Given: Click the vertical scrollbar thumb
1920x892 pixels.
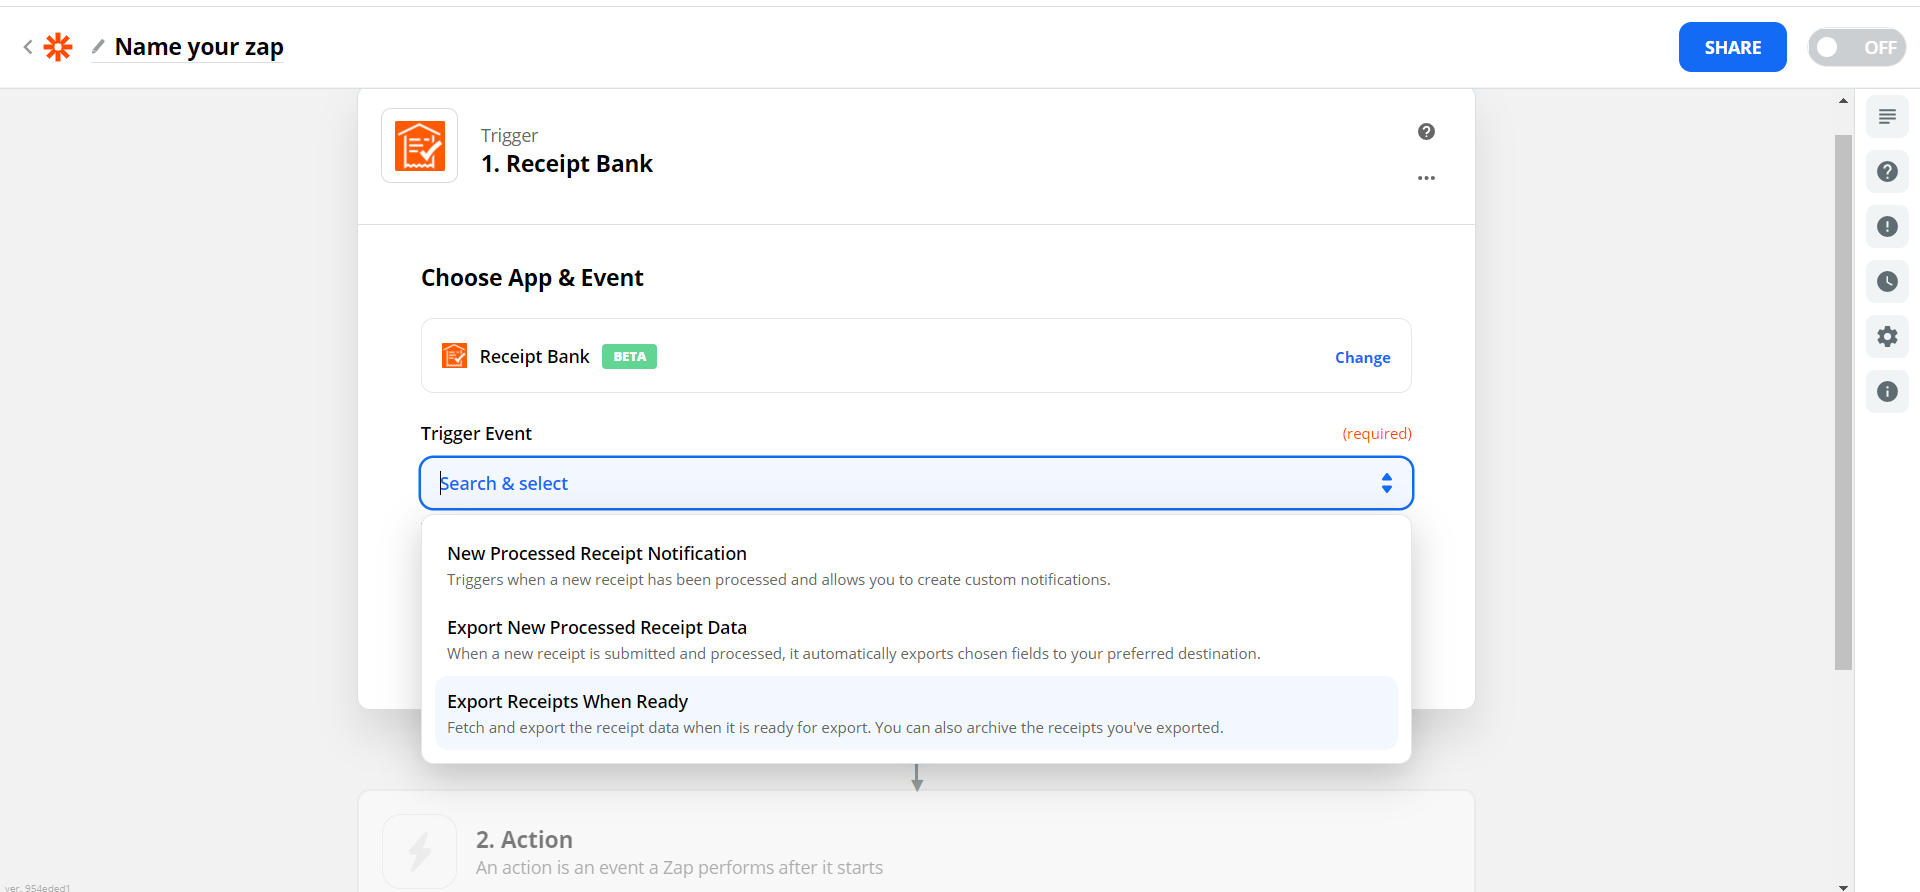Looking at the screenshot, I should [x=1843, y=402].
